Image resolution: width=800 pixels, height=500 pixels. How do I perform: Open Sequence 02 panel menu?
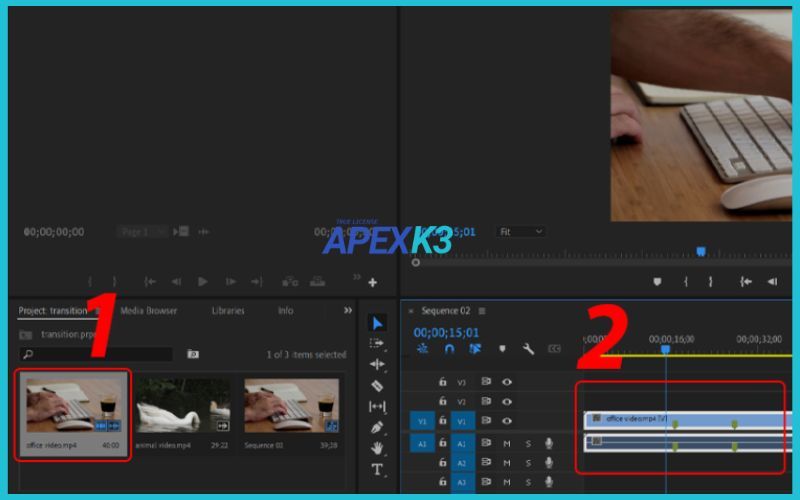[x=482, y=311]
